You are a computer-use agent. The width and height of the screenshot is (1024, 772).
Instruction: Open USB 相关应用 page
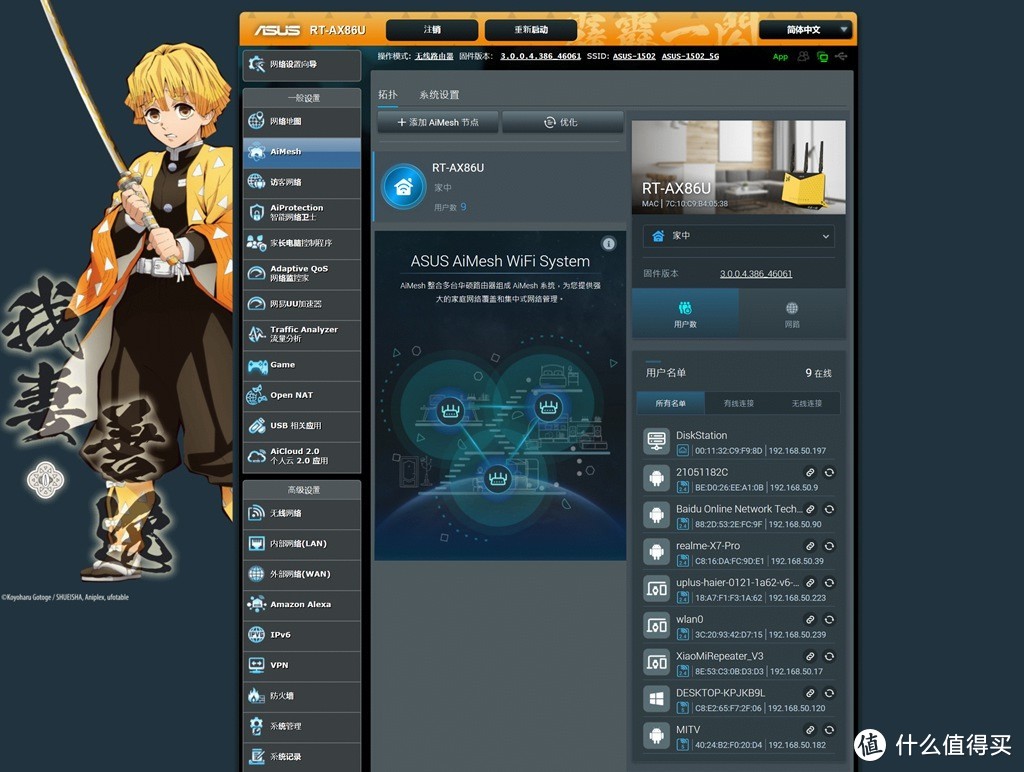coord(302,426)
